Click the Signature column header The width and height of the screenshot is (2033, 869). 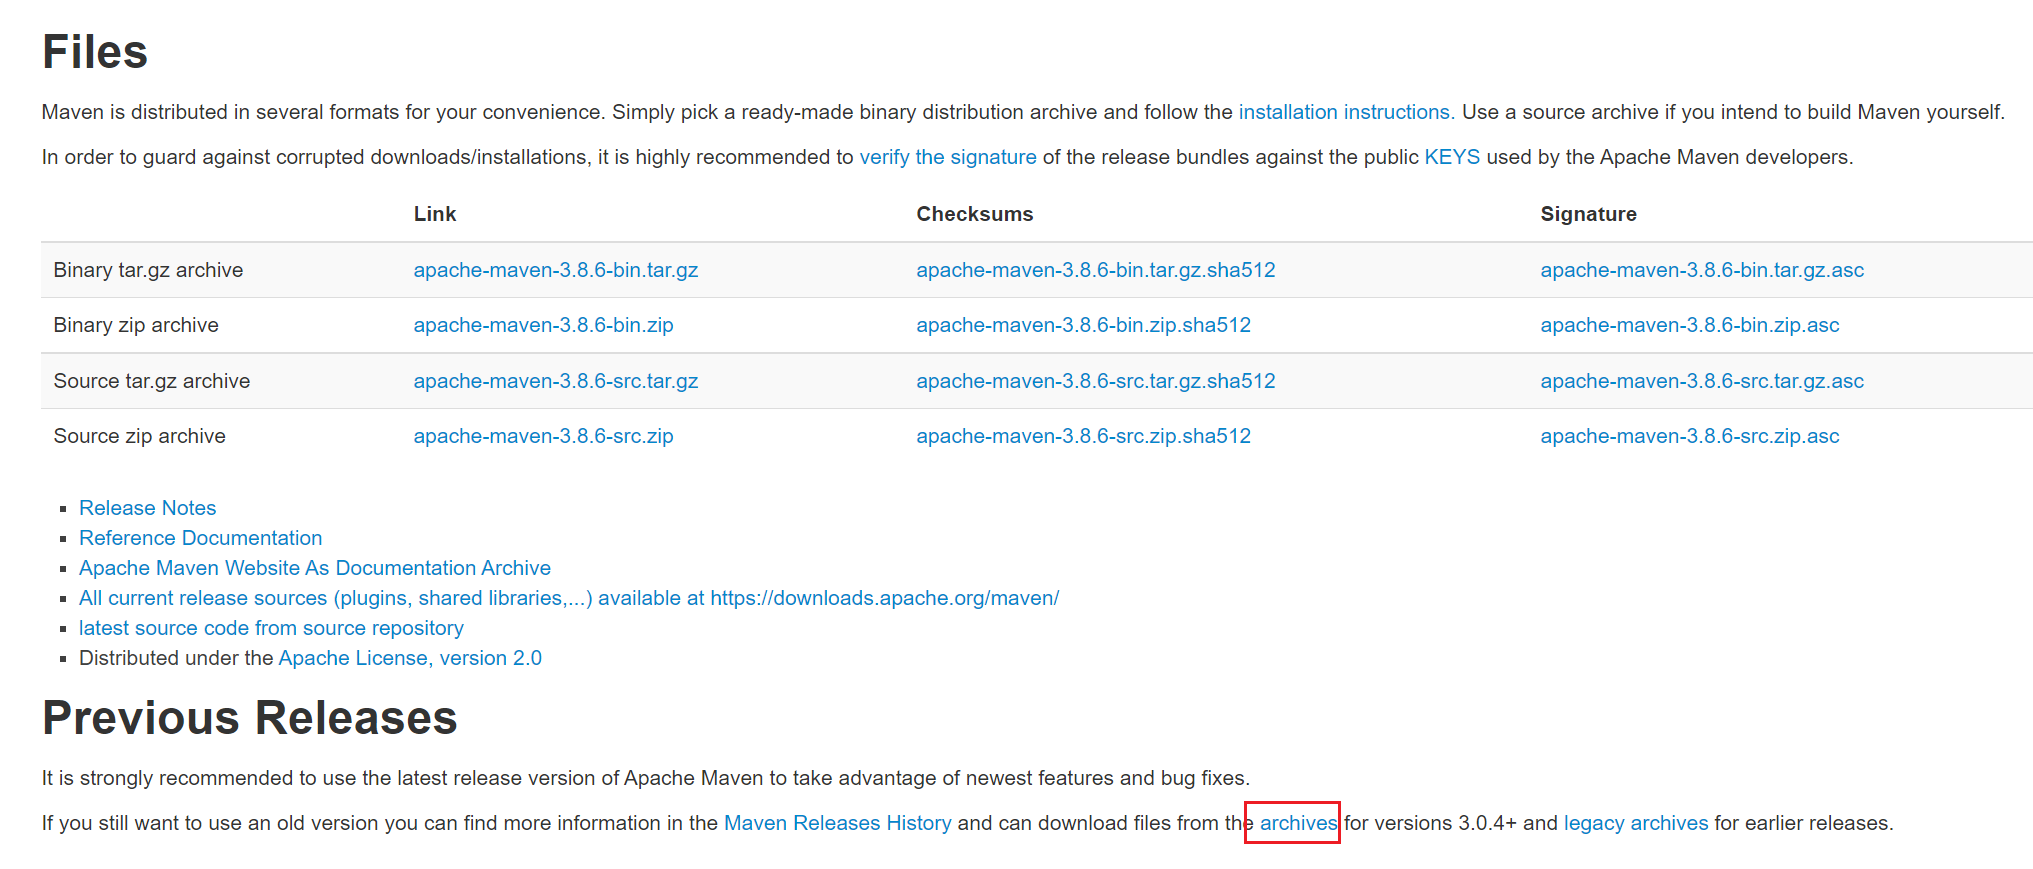tap(1589, 214)
